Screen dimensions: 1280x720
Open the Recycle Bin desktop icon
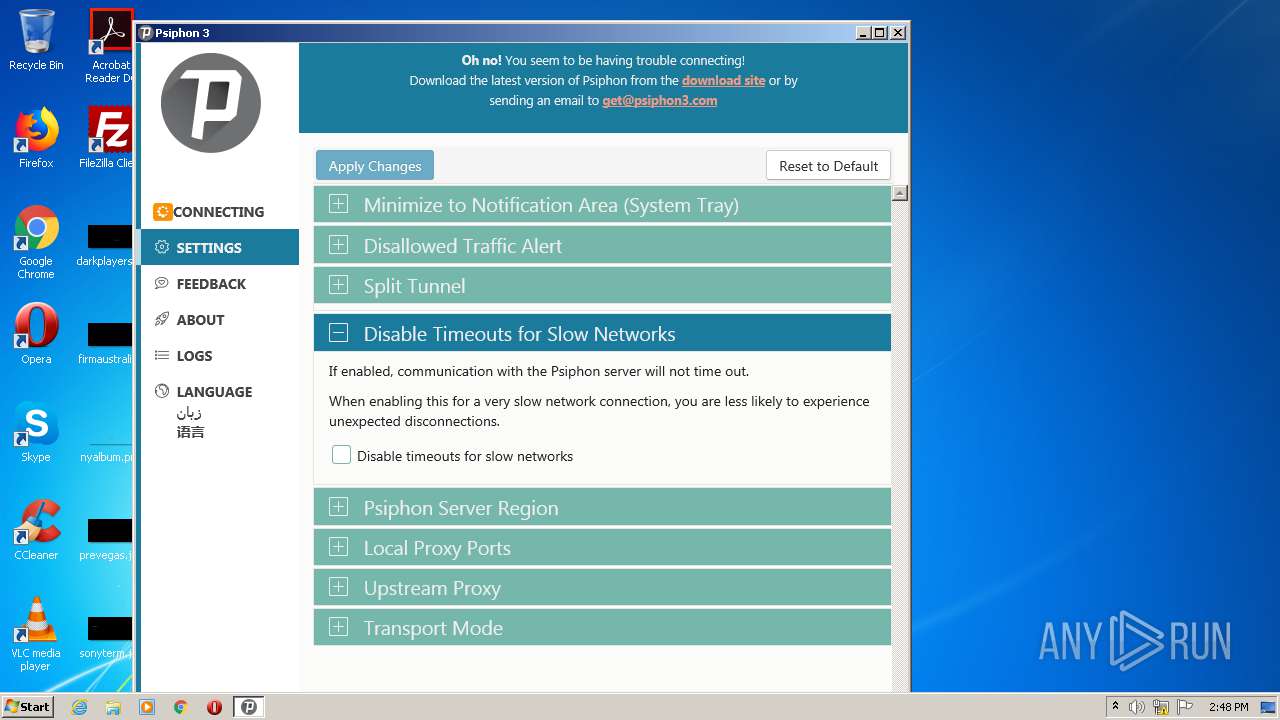(36, 40)
